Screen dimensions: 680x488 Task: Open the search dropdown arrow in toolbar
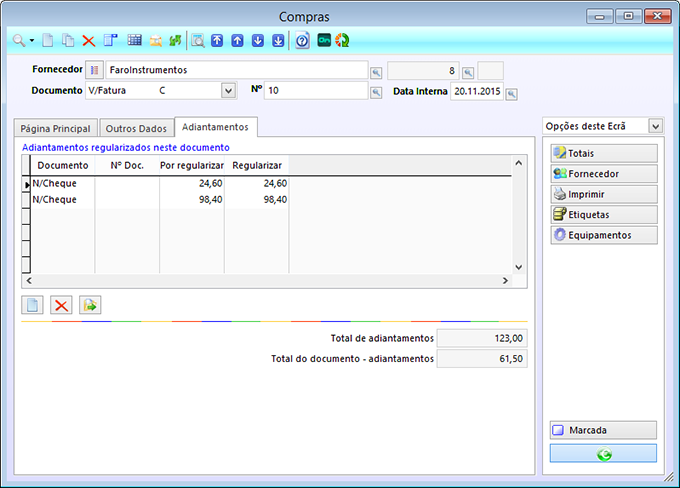click(32, 41)
